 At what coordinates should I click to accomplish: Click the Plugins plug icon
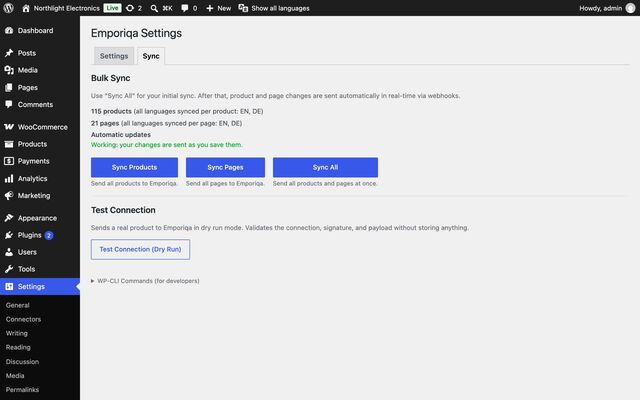point(9,235)
